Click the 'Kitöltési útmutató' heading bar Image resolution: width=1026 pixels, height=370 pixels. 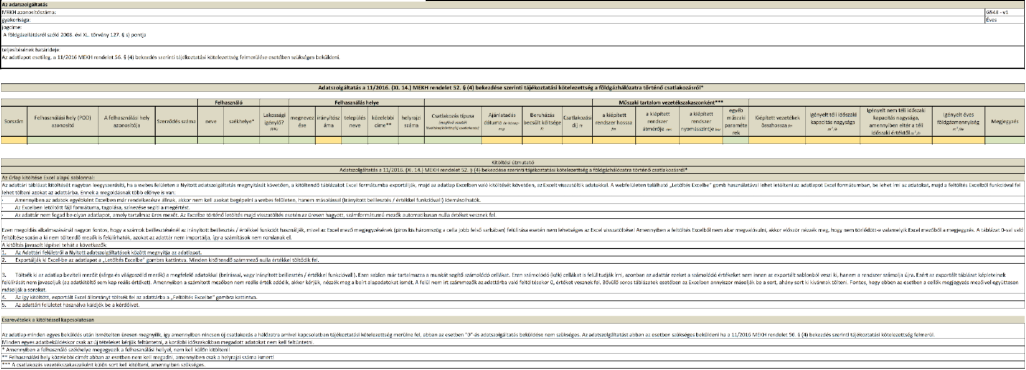click(x=513, y=161)
